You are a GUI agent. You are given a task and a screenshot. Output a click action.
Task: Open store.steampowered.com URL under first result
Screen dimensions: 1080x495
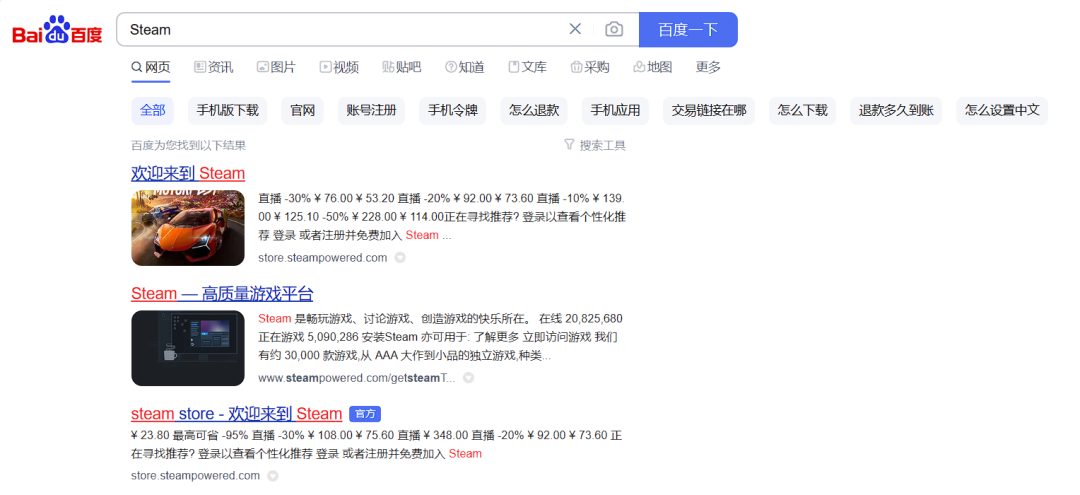click(322, 258)
